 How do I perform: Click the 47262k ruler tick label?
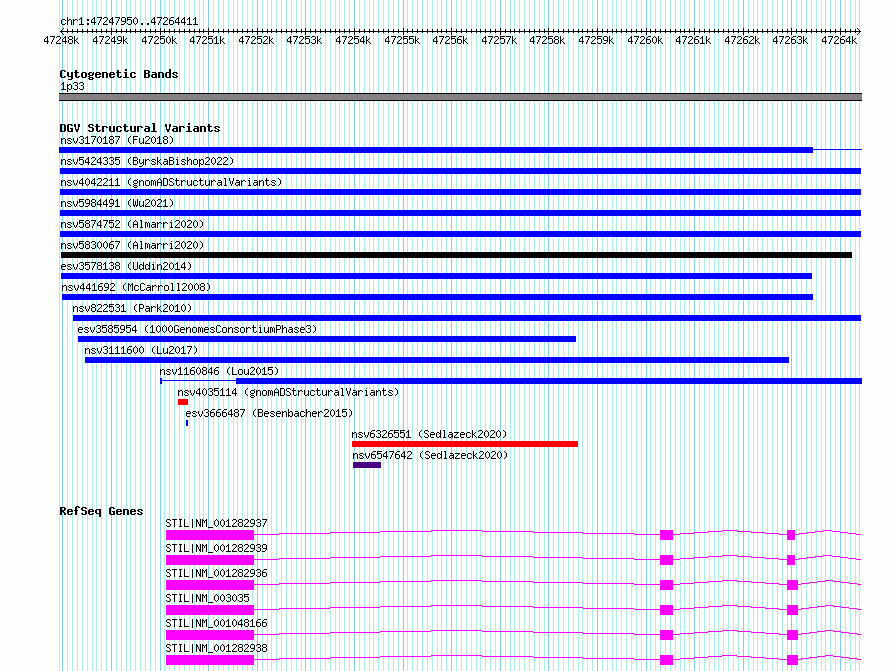(742, 40)
